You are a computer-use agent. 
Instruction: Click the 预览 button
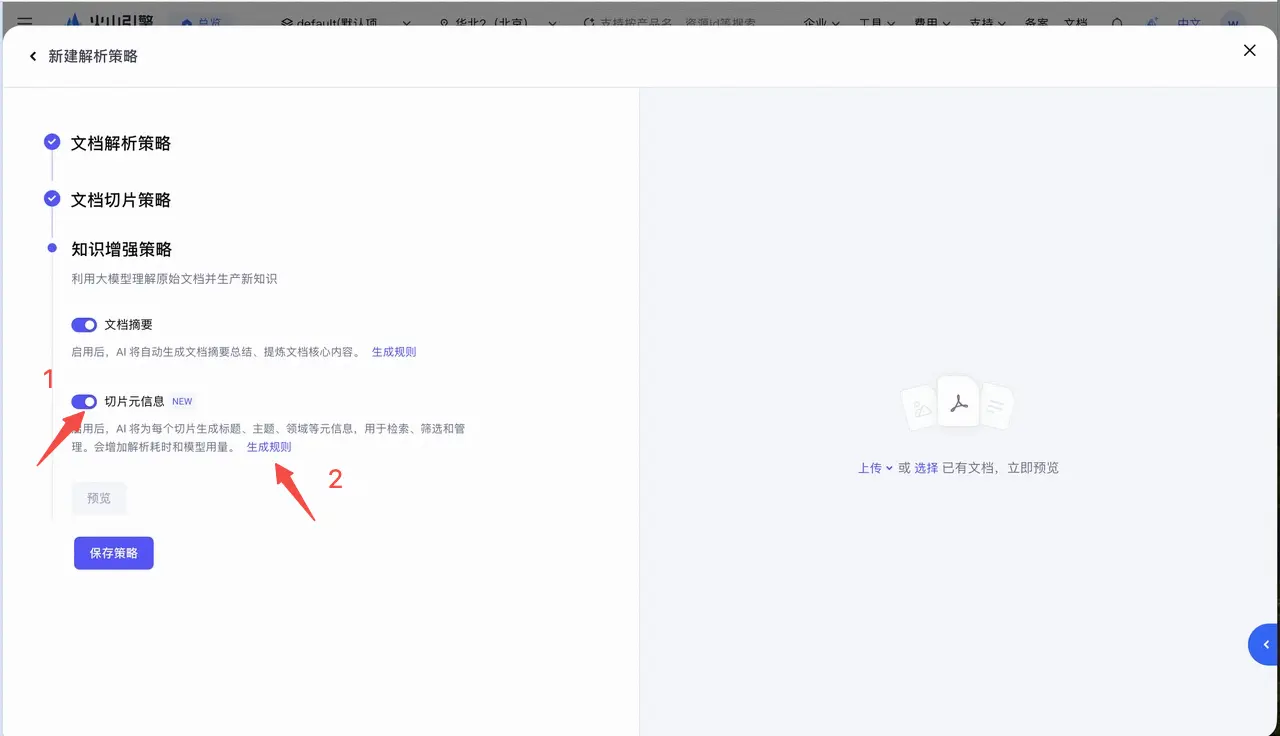99,498
